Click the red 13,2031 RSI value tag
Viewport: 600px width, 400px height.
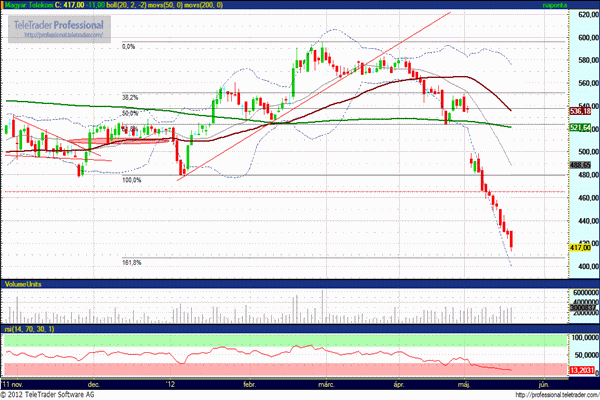582,370
